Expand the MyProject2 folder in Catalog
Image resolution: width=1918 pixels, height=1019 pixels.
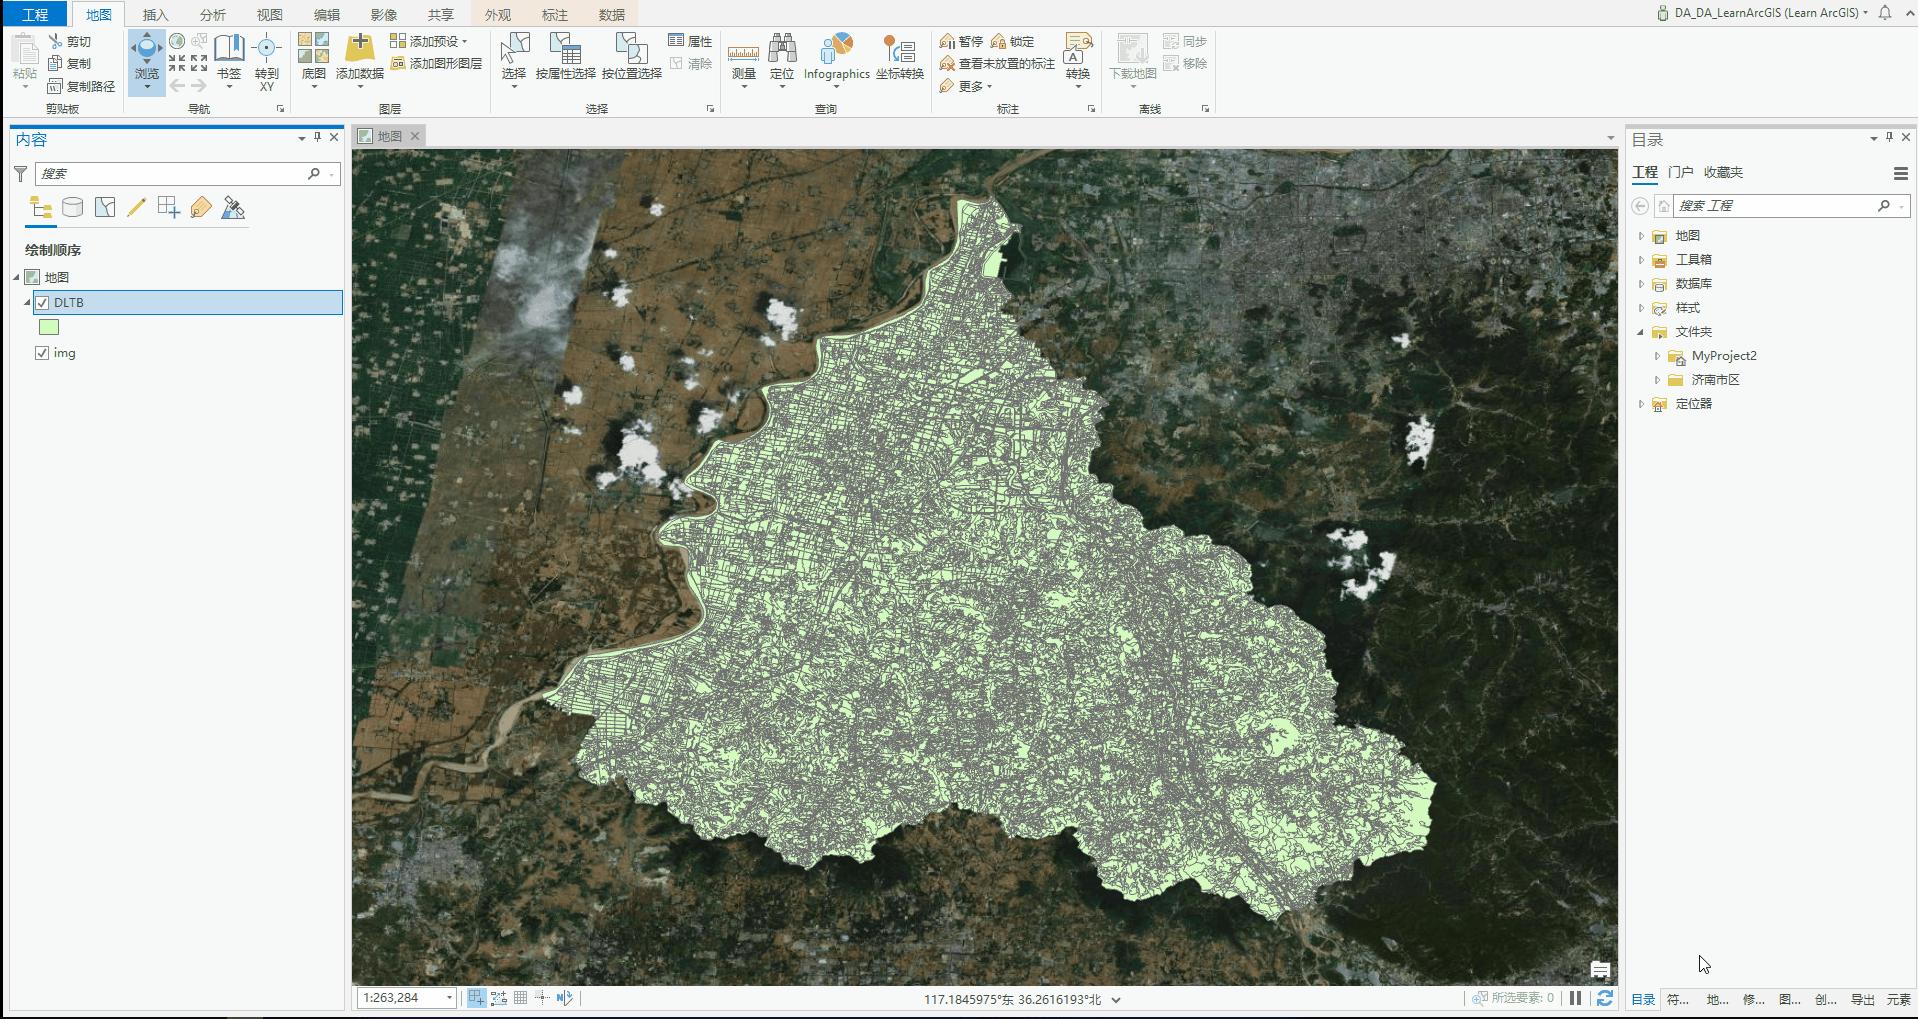click(1657, 356)
